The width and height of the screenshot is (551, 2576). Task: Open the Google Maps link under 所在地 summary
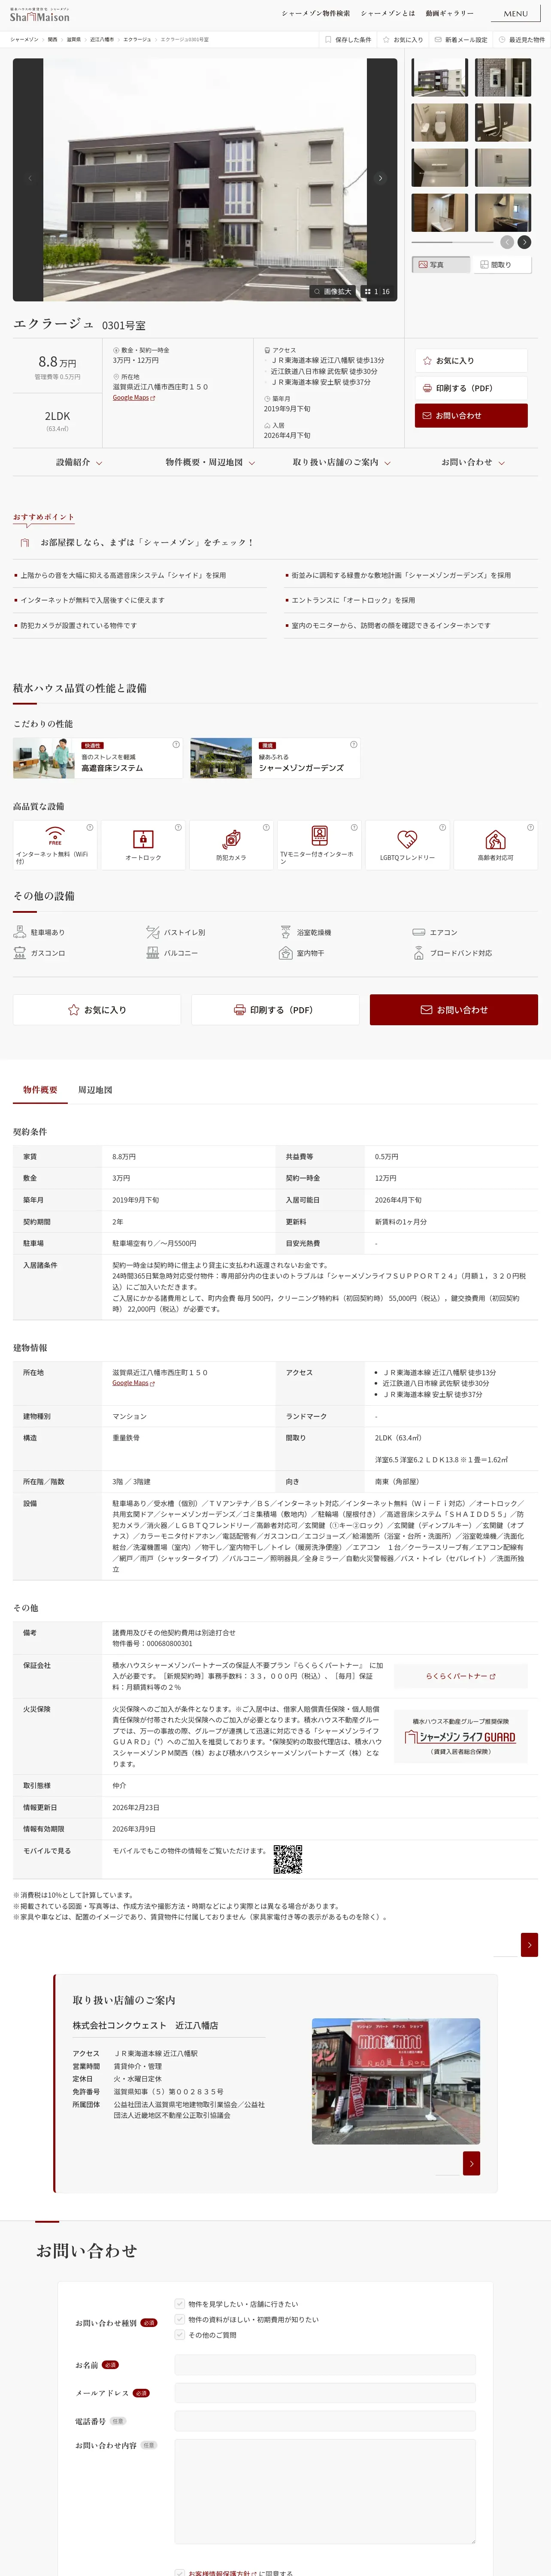(x=134, y=397)
